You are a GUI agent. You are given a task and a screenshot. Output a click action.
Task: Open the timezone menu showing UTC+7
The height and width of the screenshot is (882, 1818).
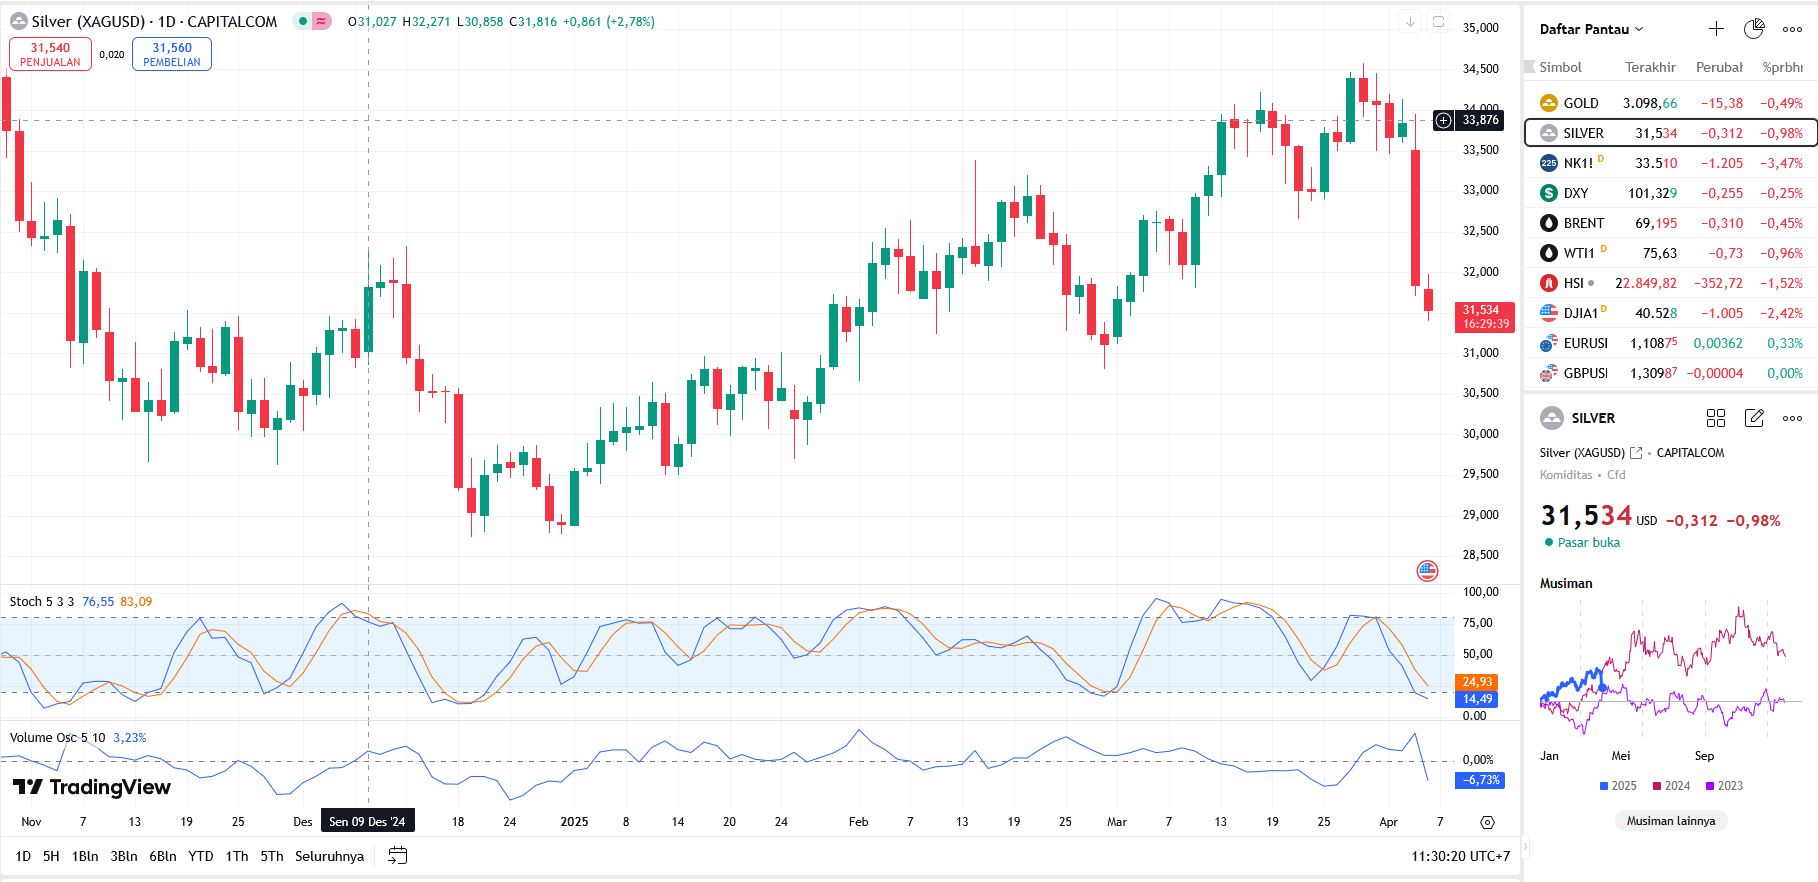click(x=1460, y=856)
